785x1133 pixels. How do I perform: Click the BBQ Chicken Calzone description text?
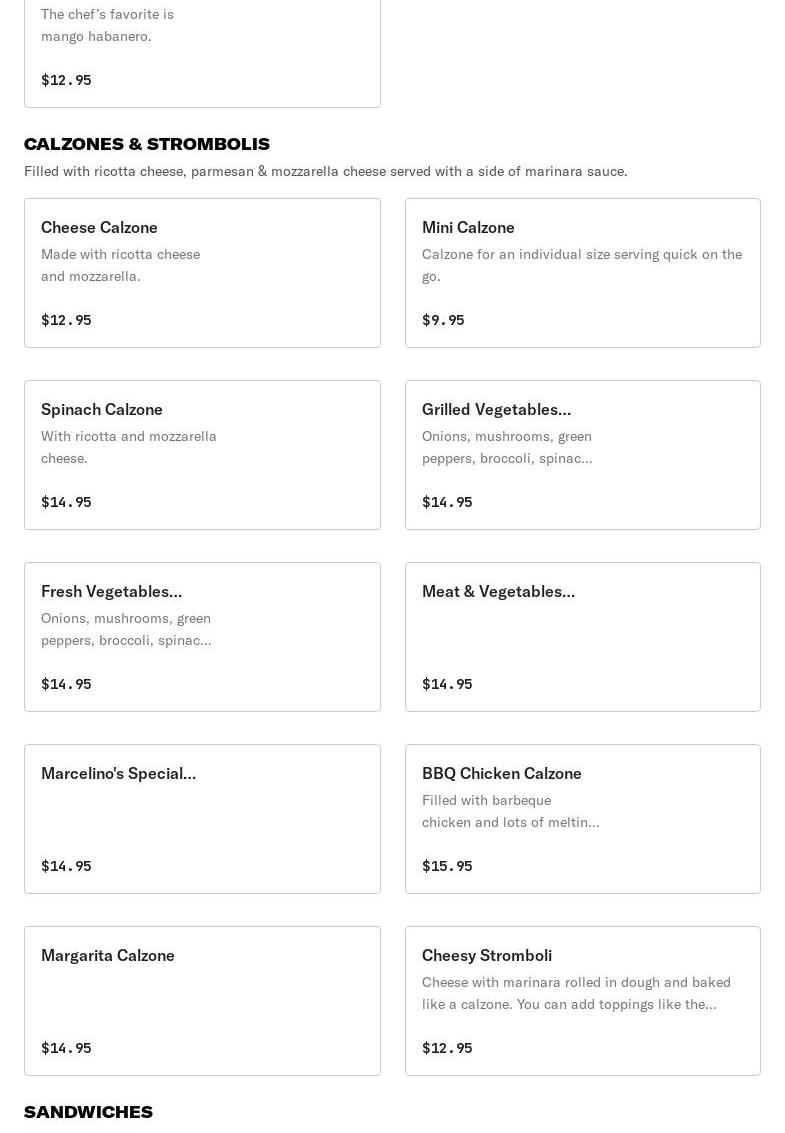(x=510, y=811)
